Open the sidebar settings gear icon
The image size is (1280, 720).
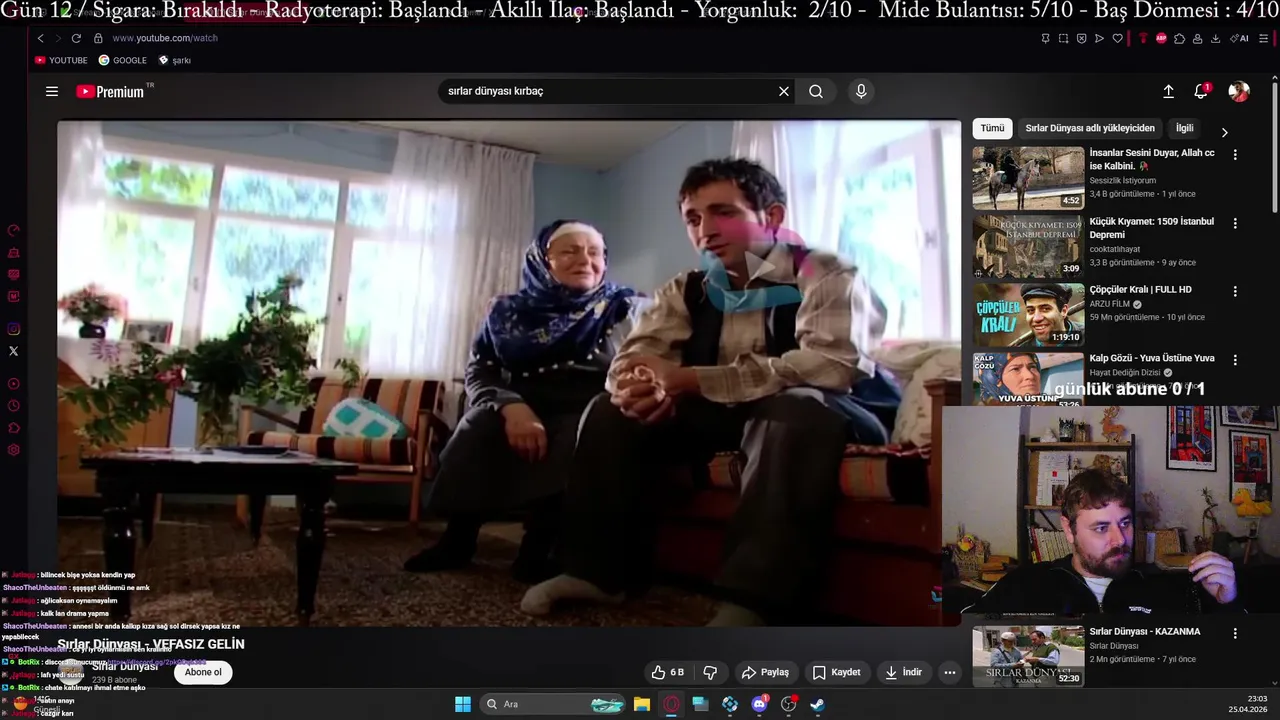pos(13,450)
